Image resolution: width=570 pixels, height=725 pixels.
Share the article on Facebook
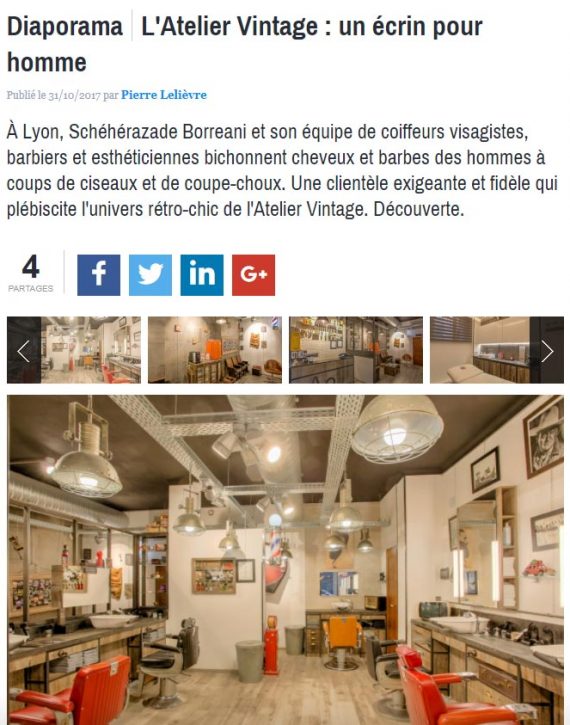point(98,275)
